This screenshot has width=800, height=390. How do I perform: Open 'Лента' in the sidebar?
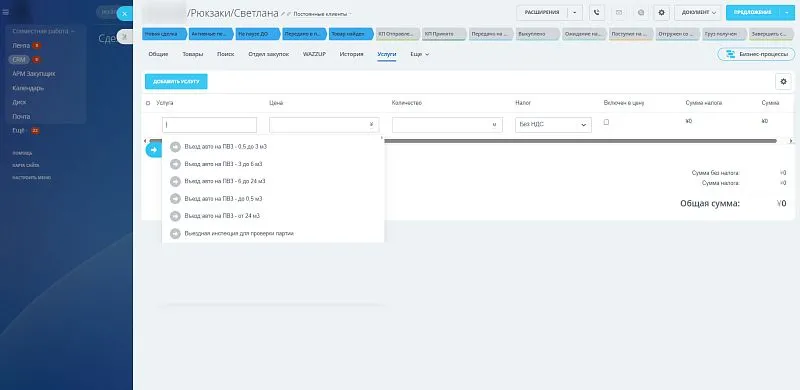[21, 45]
